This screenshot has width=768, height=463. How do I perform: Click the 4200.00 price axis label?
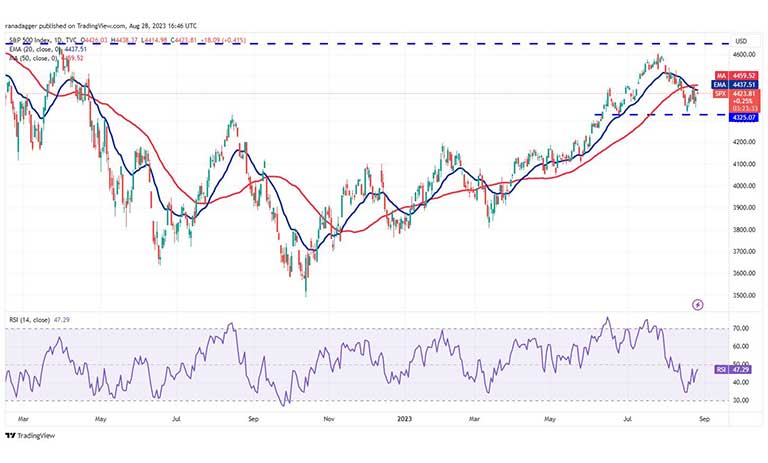(744, 142)
